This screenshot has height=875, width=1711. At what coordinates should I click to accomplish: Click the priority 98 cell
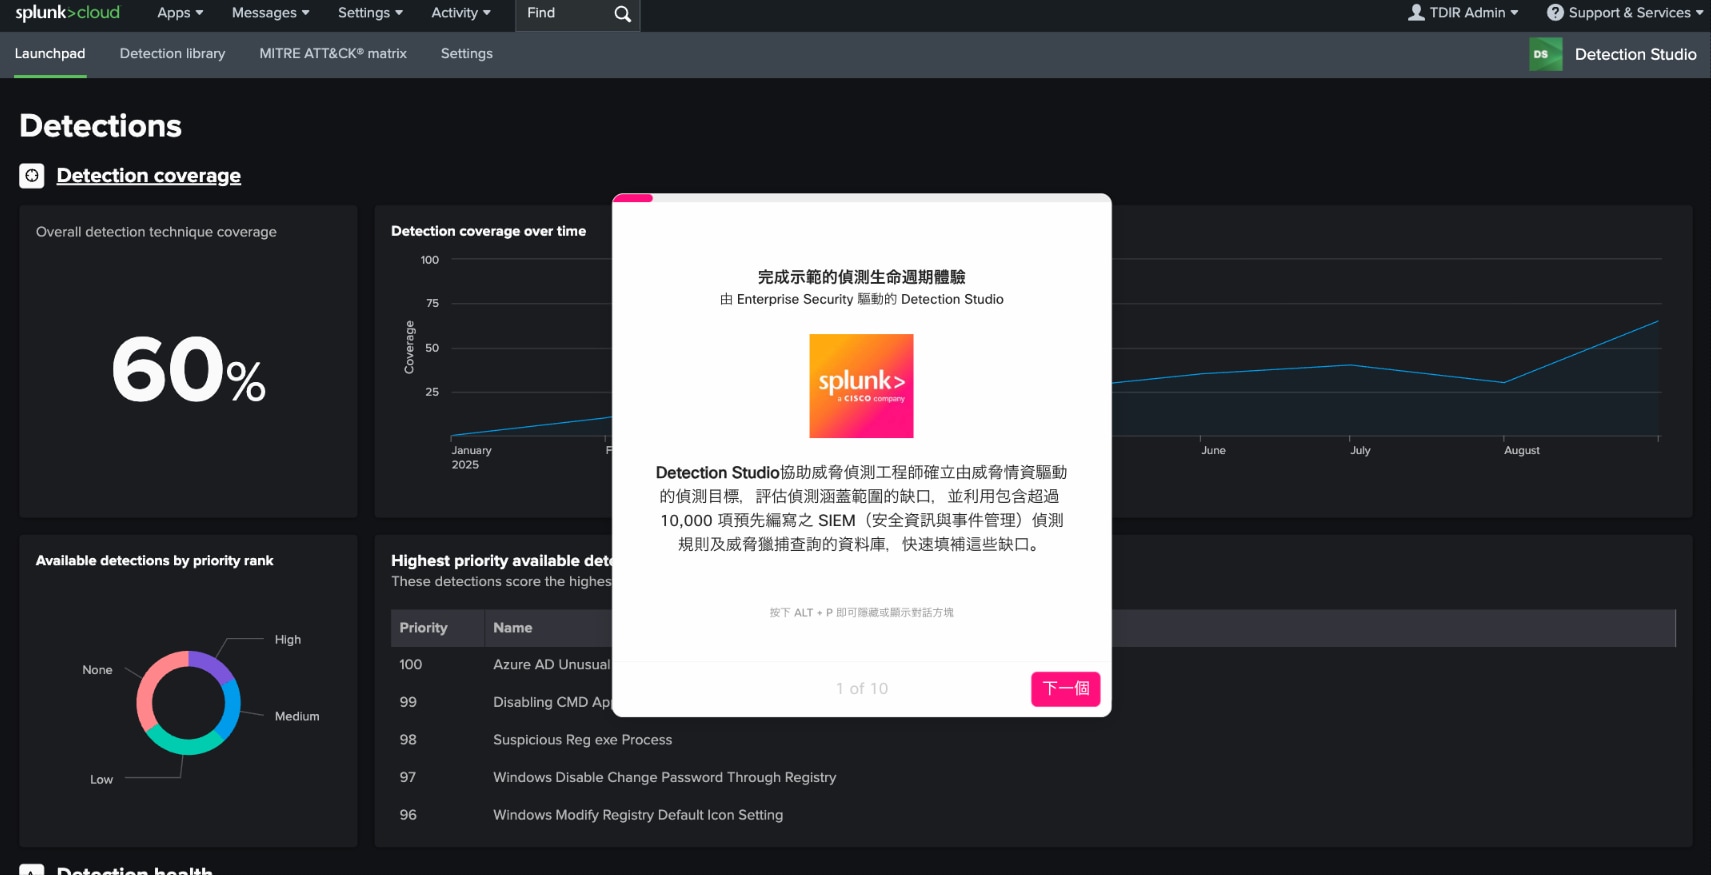click(408, 740)
